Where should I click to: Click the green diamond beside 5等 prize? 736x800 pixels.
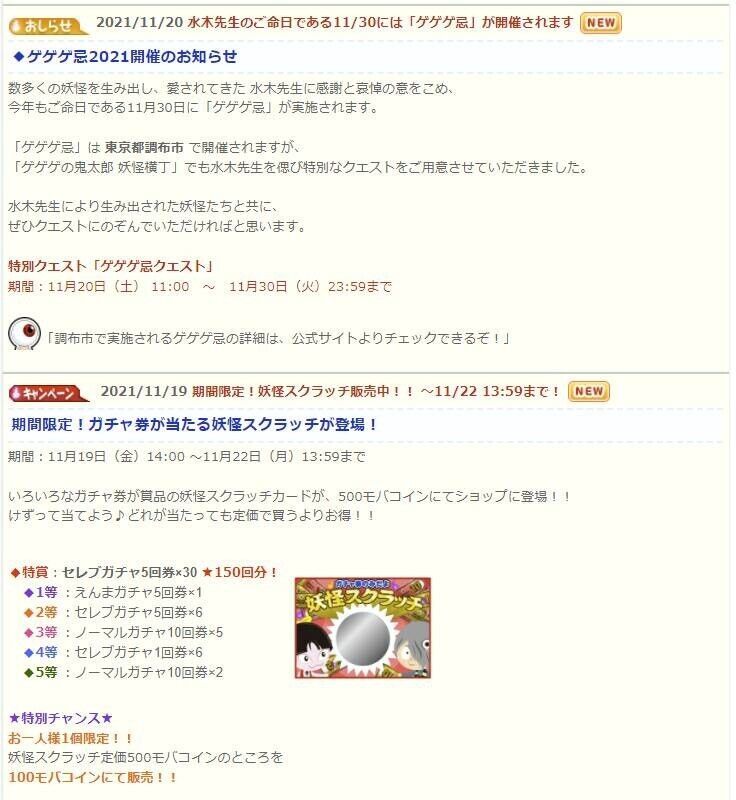click(29, 672)
